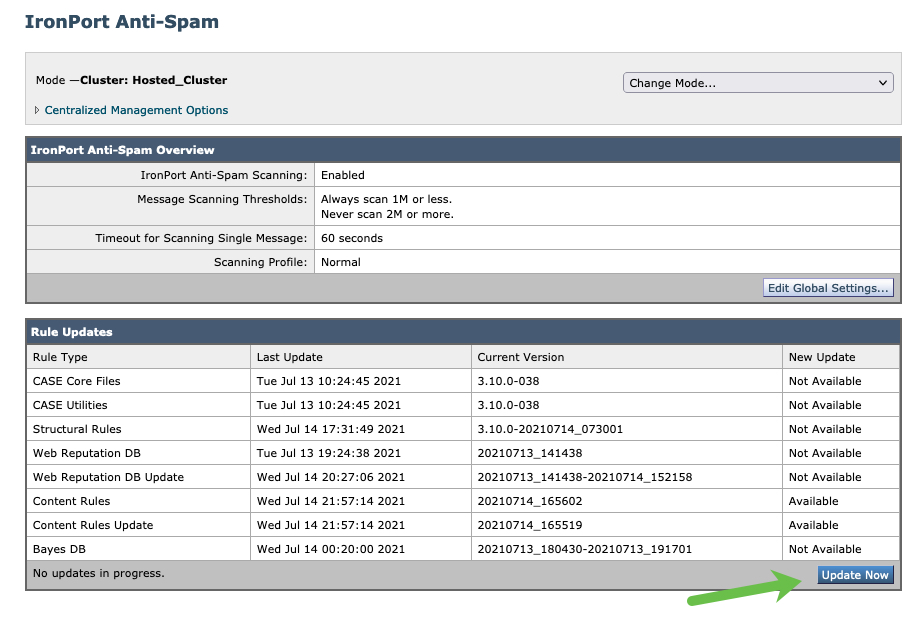Click the Enabled scanning status value
Image resolution: width=912 pixels, height=634 pixels.
click(x=343, y=175)
